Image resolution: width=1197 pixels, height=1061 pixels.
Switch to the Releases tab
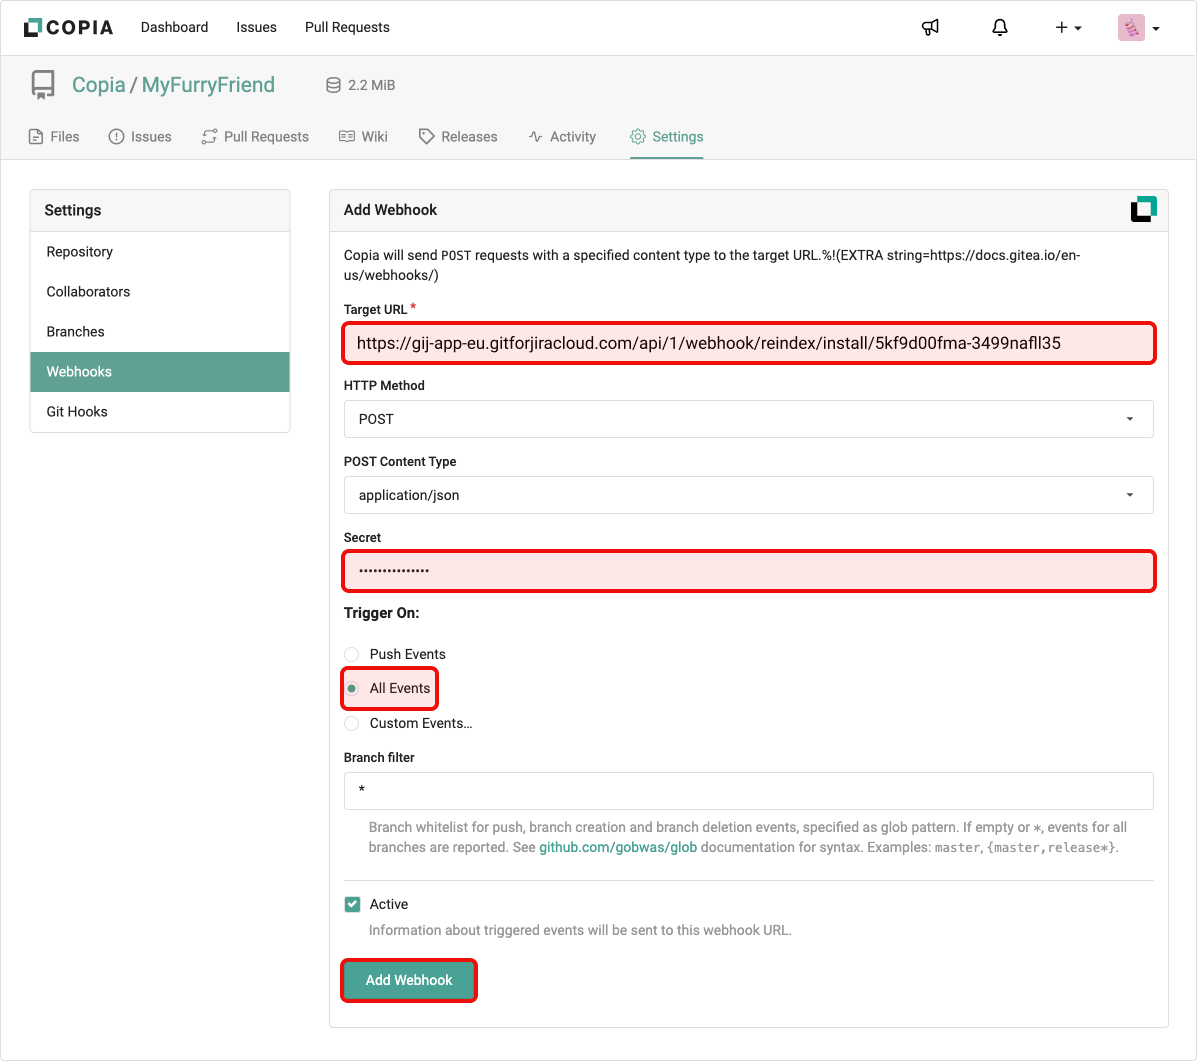[458, 137]
